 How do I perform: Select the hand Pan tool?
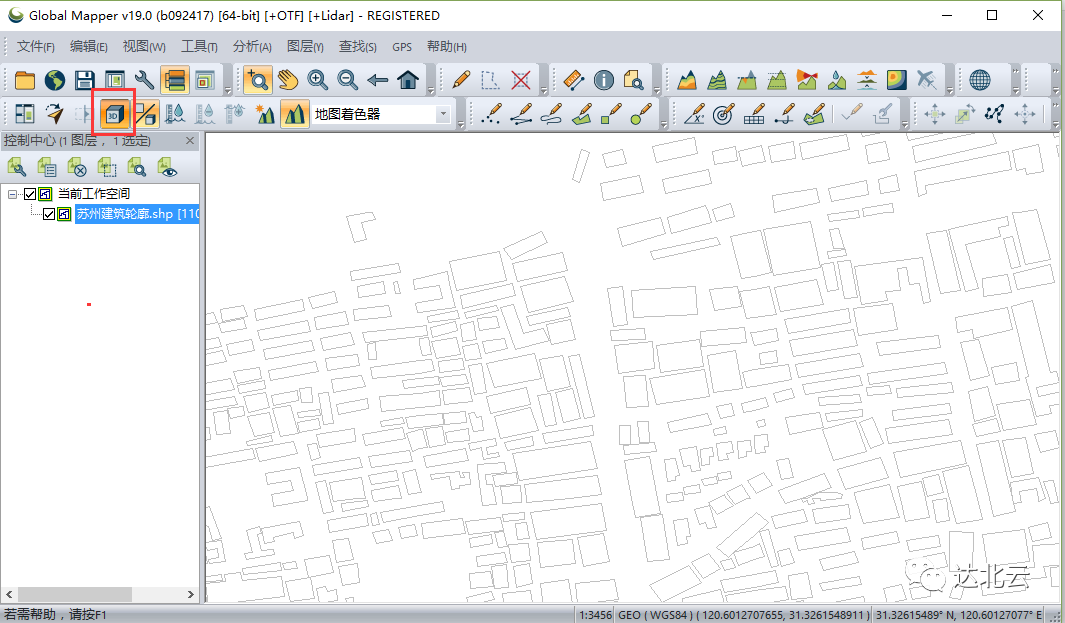[x=288, y=80]
